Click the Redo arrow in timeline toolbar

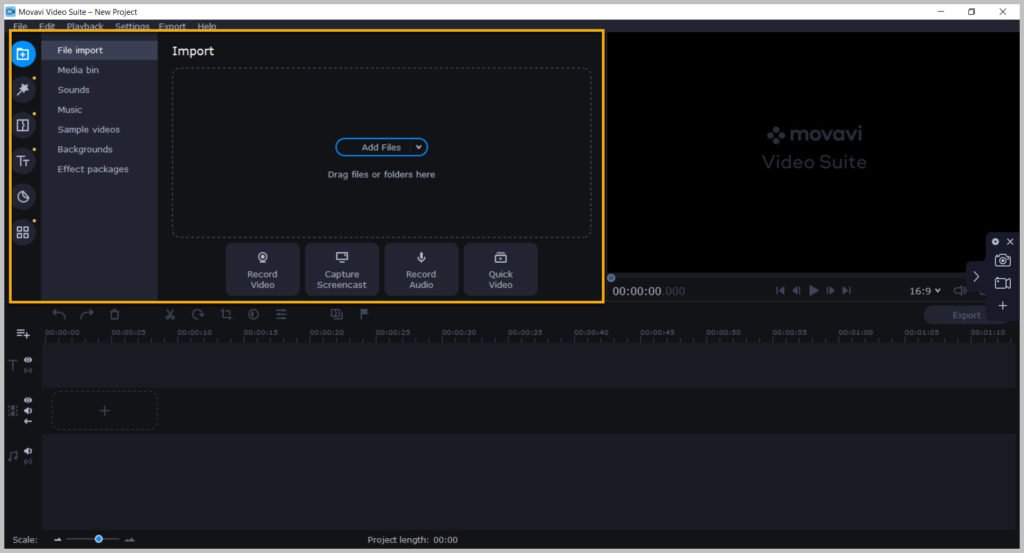click(x=86, y=315)
